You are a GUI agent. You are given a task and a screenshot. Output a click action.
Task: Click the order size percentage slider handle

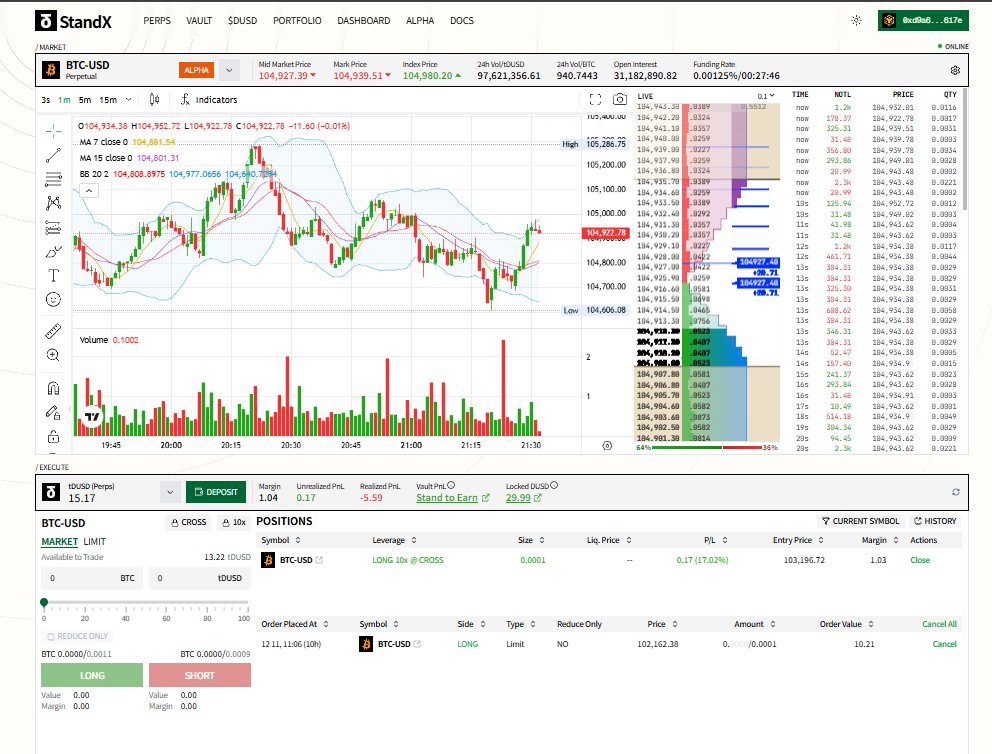(x=44, y=602)
